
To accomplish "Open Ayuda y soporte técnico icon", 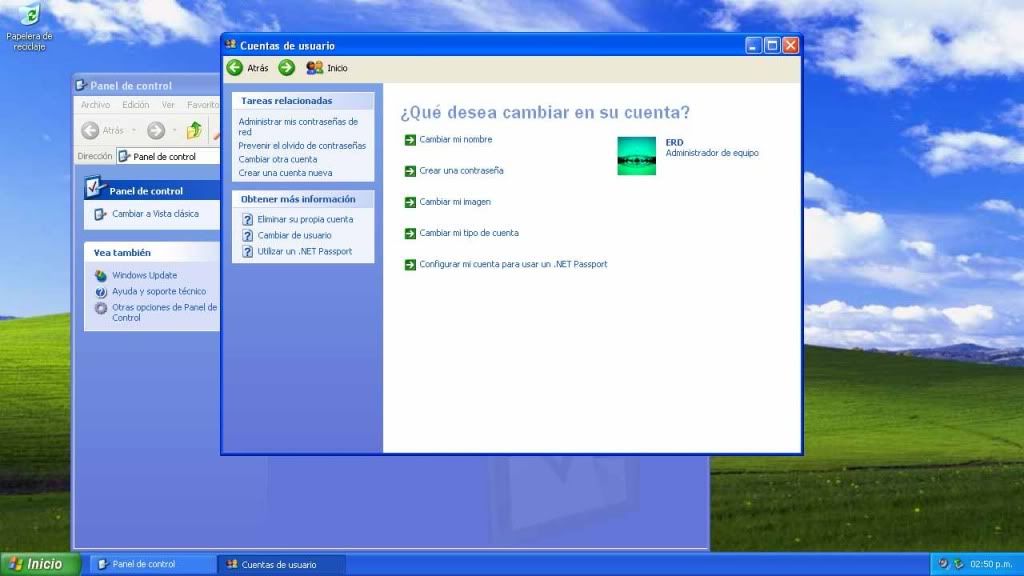I will coord(101,291).
